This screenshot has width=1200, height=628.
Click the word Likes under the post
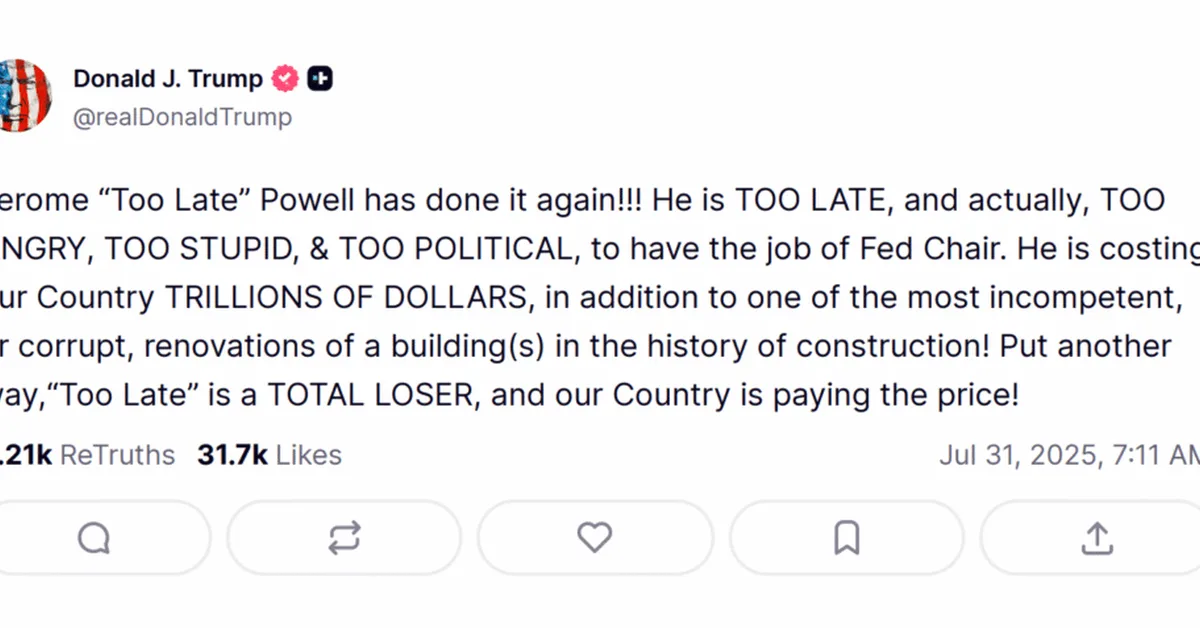tap(309, 456)
